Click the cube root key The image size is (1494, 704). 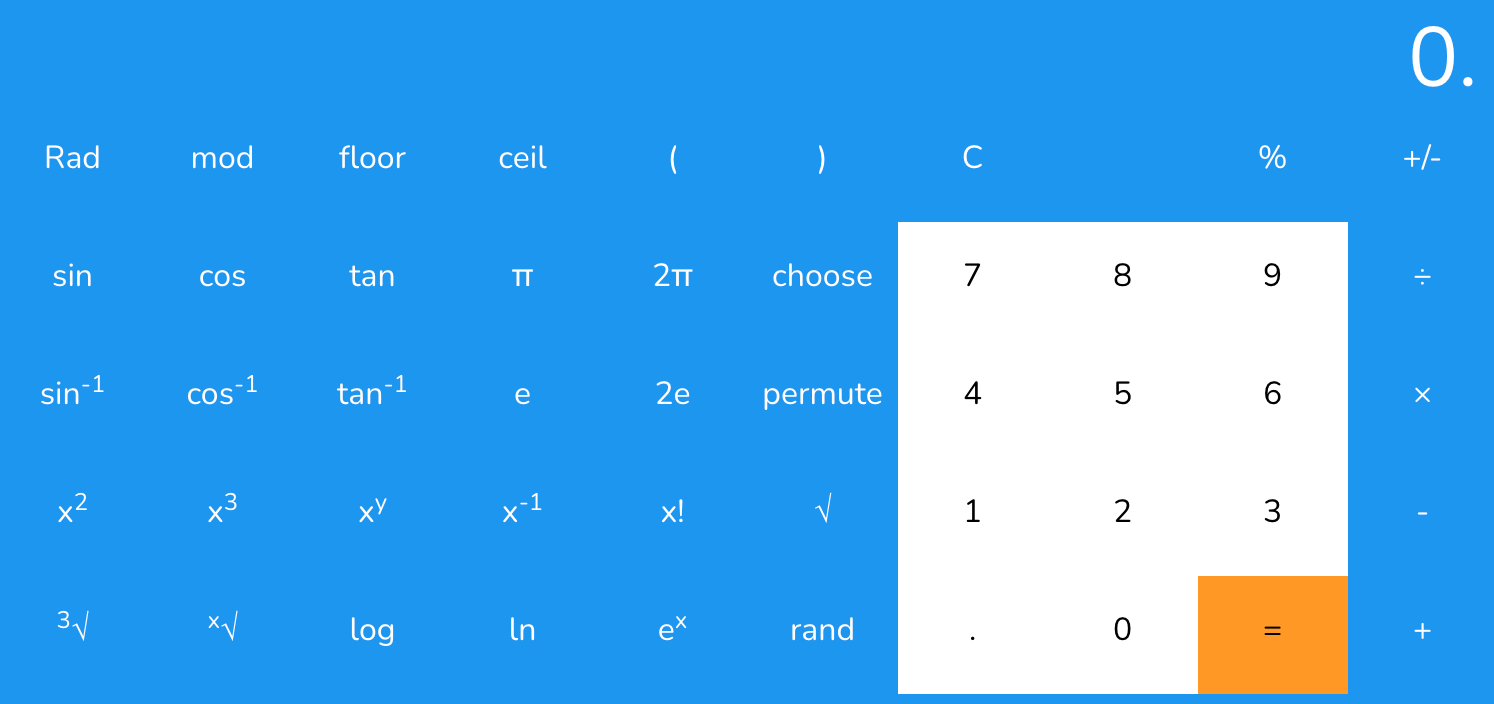[x=71, y=630]
